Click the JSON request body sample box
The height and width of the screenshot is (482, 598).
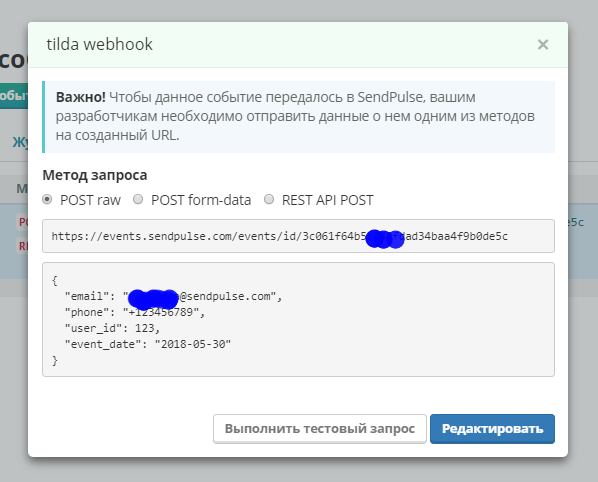298,320
